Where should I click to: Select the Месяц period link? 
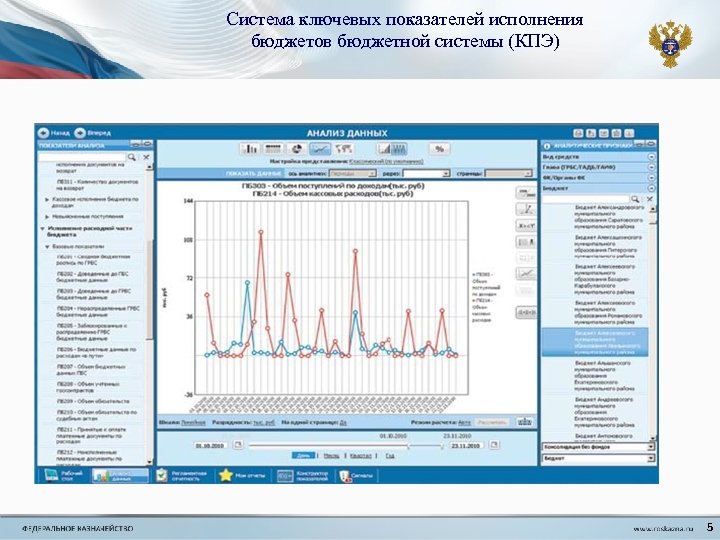pyautogui.click(x=332, y=456)
